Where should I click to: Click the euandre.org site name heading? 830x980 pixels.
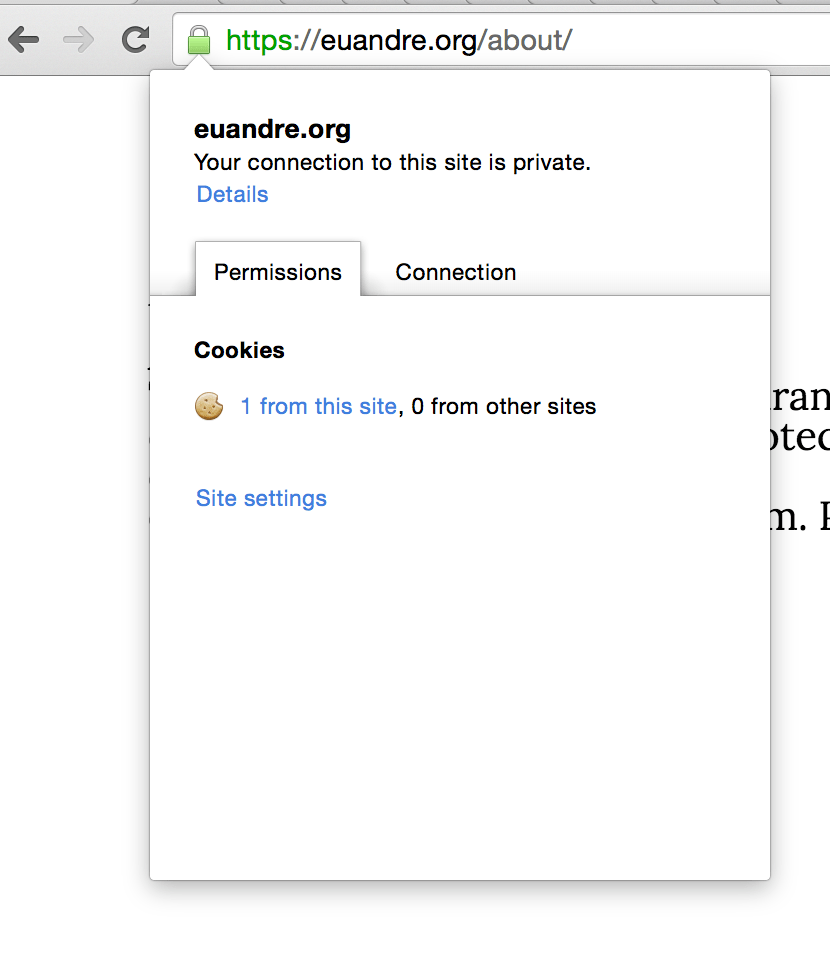point(271,129)
